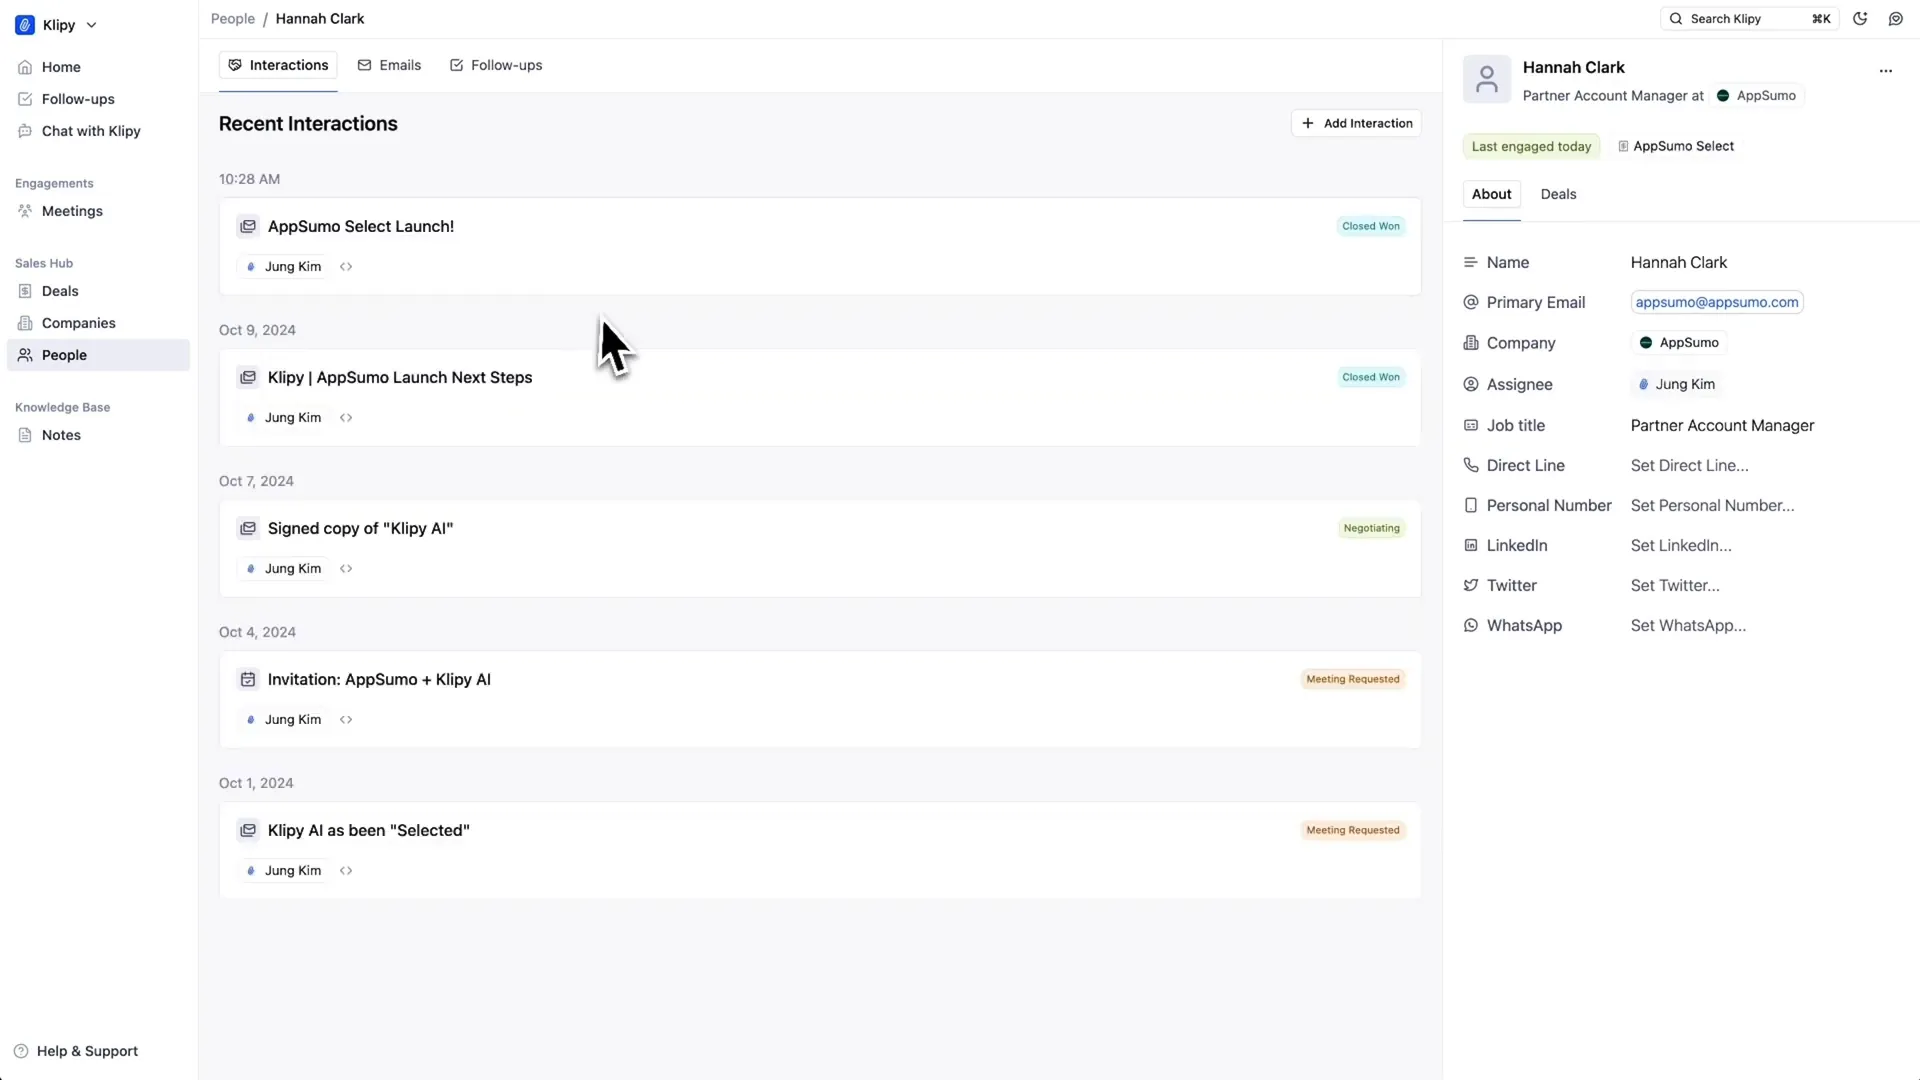Expand code arrows under Signed copy of "Klipy AI"
The width and height of the screenshot is (1920, 1080).
pos(346,569)
